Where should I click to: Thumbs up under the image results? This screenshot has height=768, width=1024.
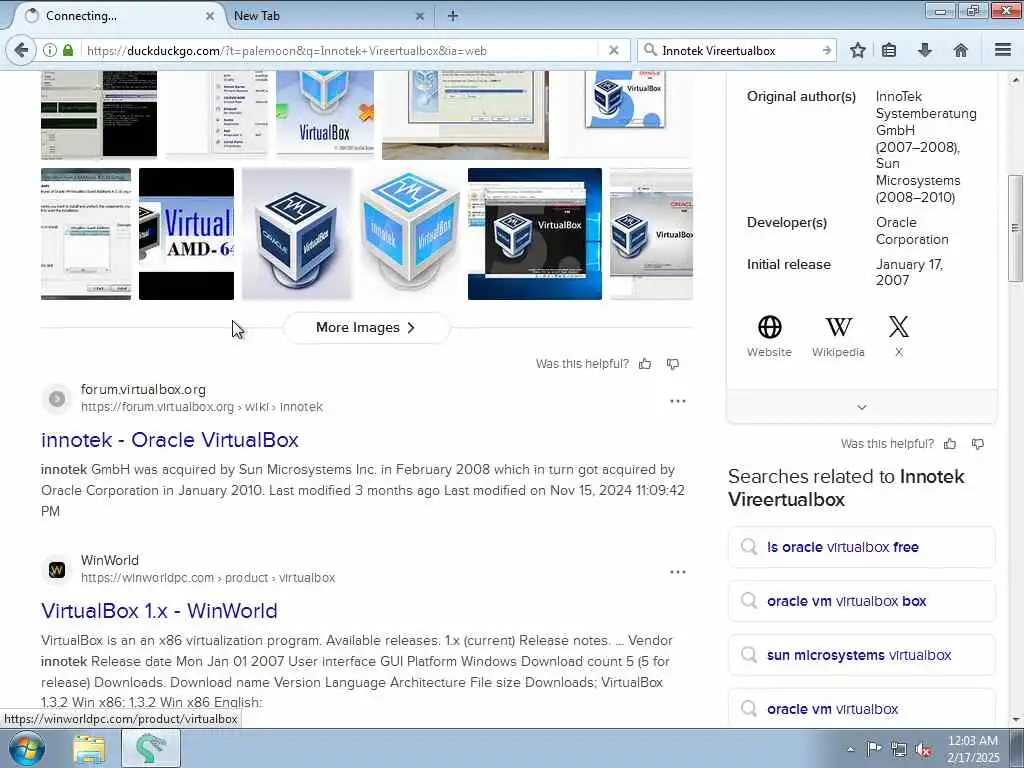(645, 364)
